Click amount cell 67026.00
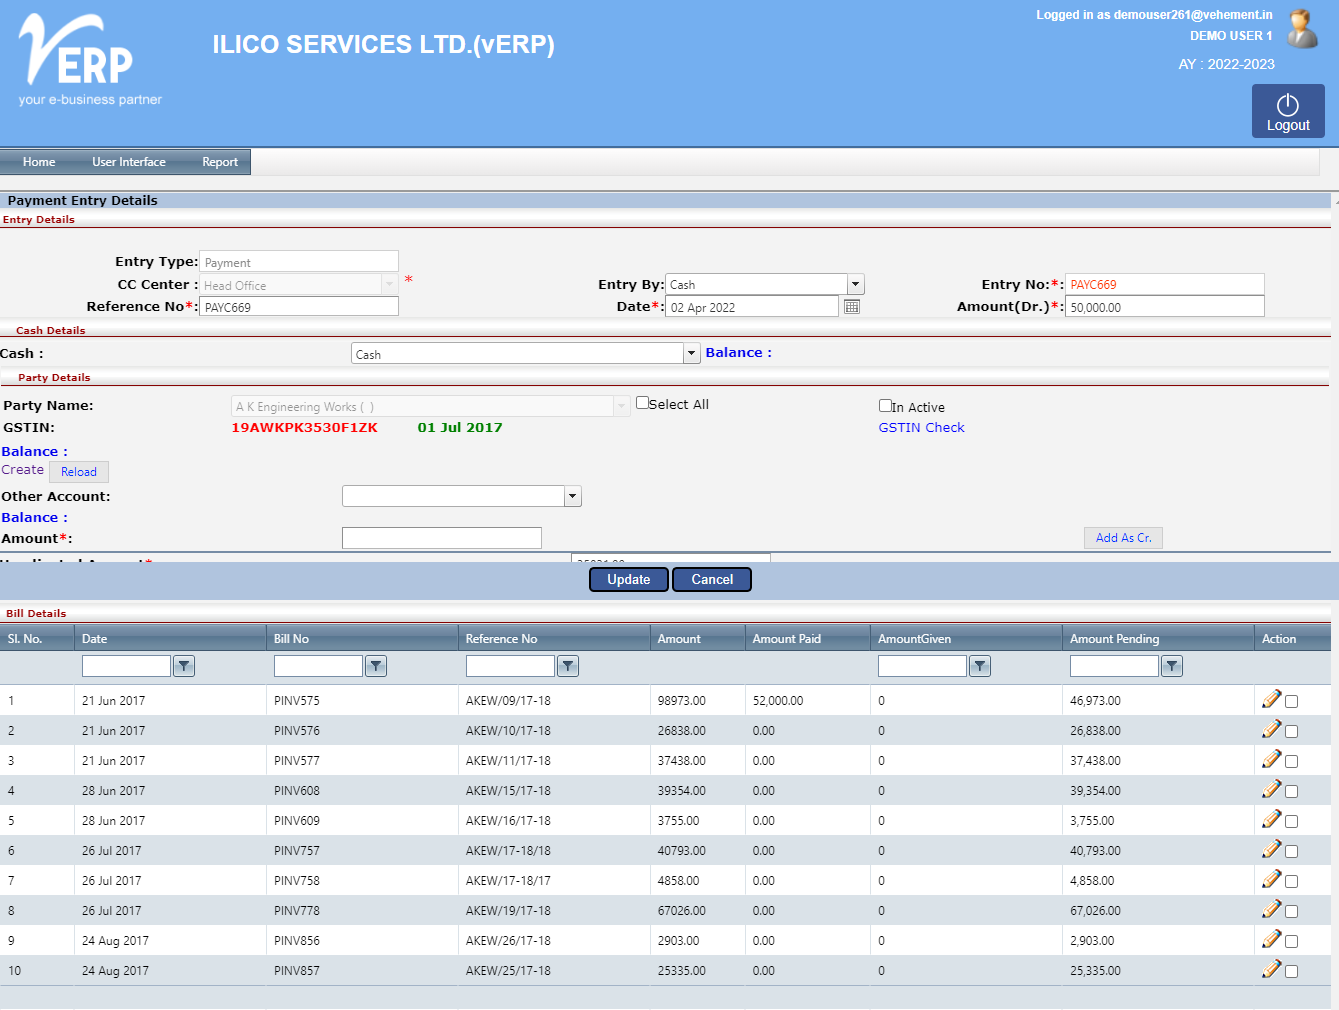Image resolution: width=1339 pixels, height=1010 pixels. tap(682, 911)
